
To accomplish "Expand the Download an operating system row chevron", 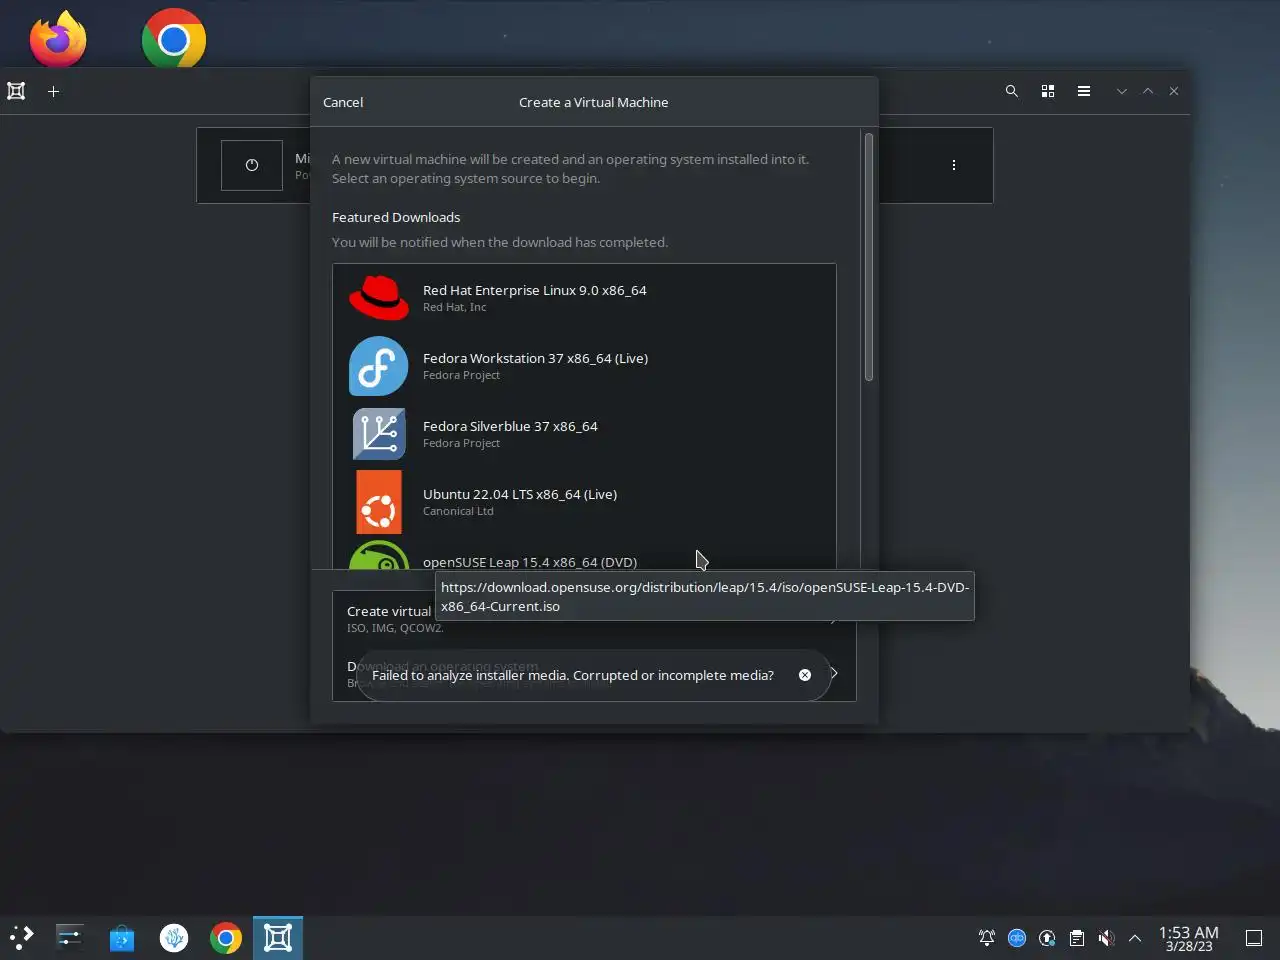I will 834,673.
